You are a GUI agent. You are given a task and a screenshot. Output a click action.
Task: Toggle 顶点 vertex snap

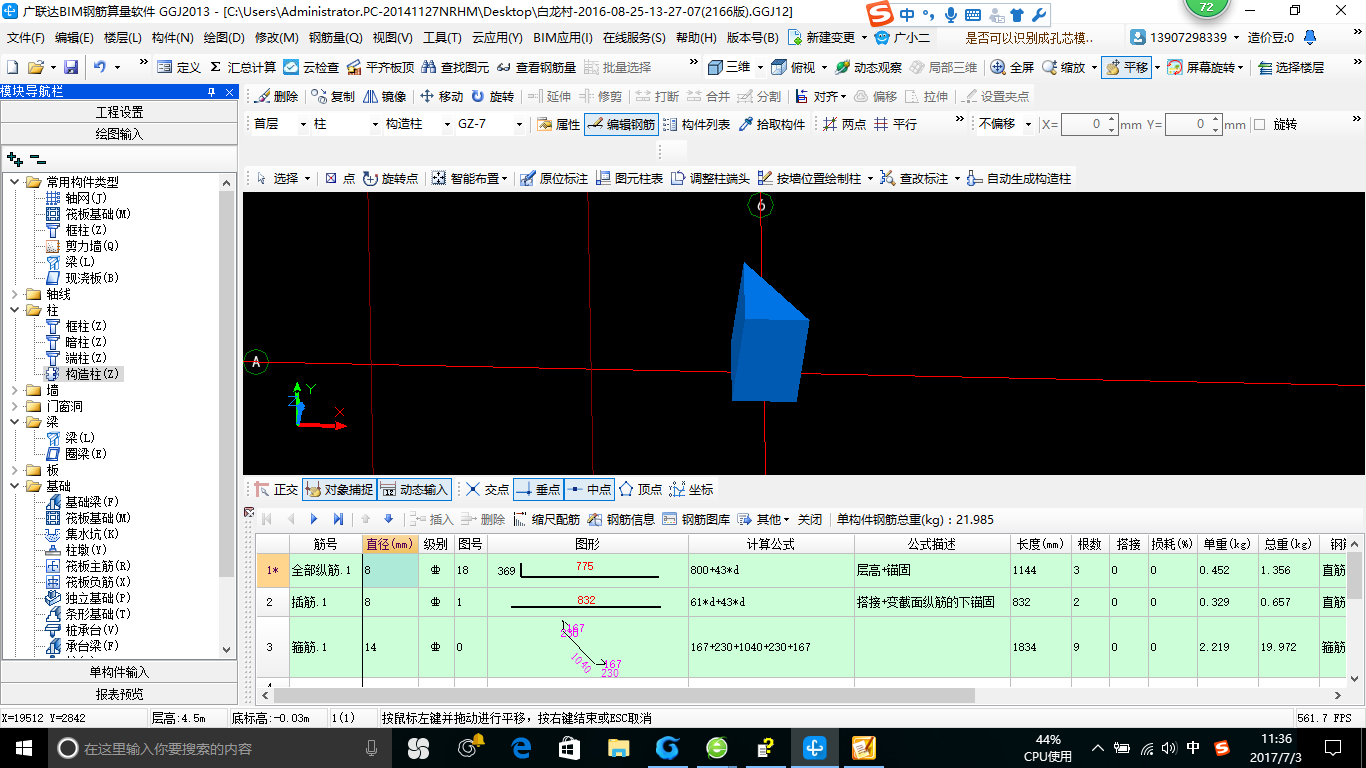coord(640,489)
